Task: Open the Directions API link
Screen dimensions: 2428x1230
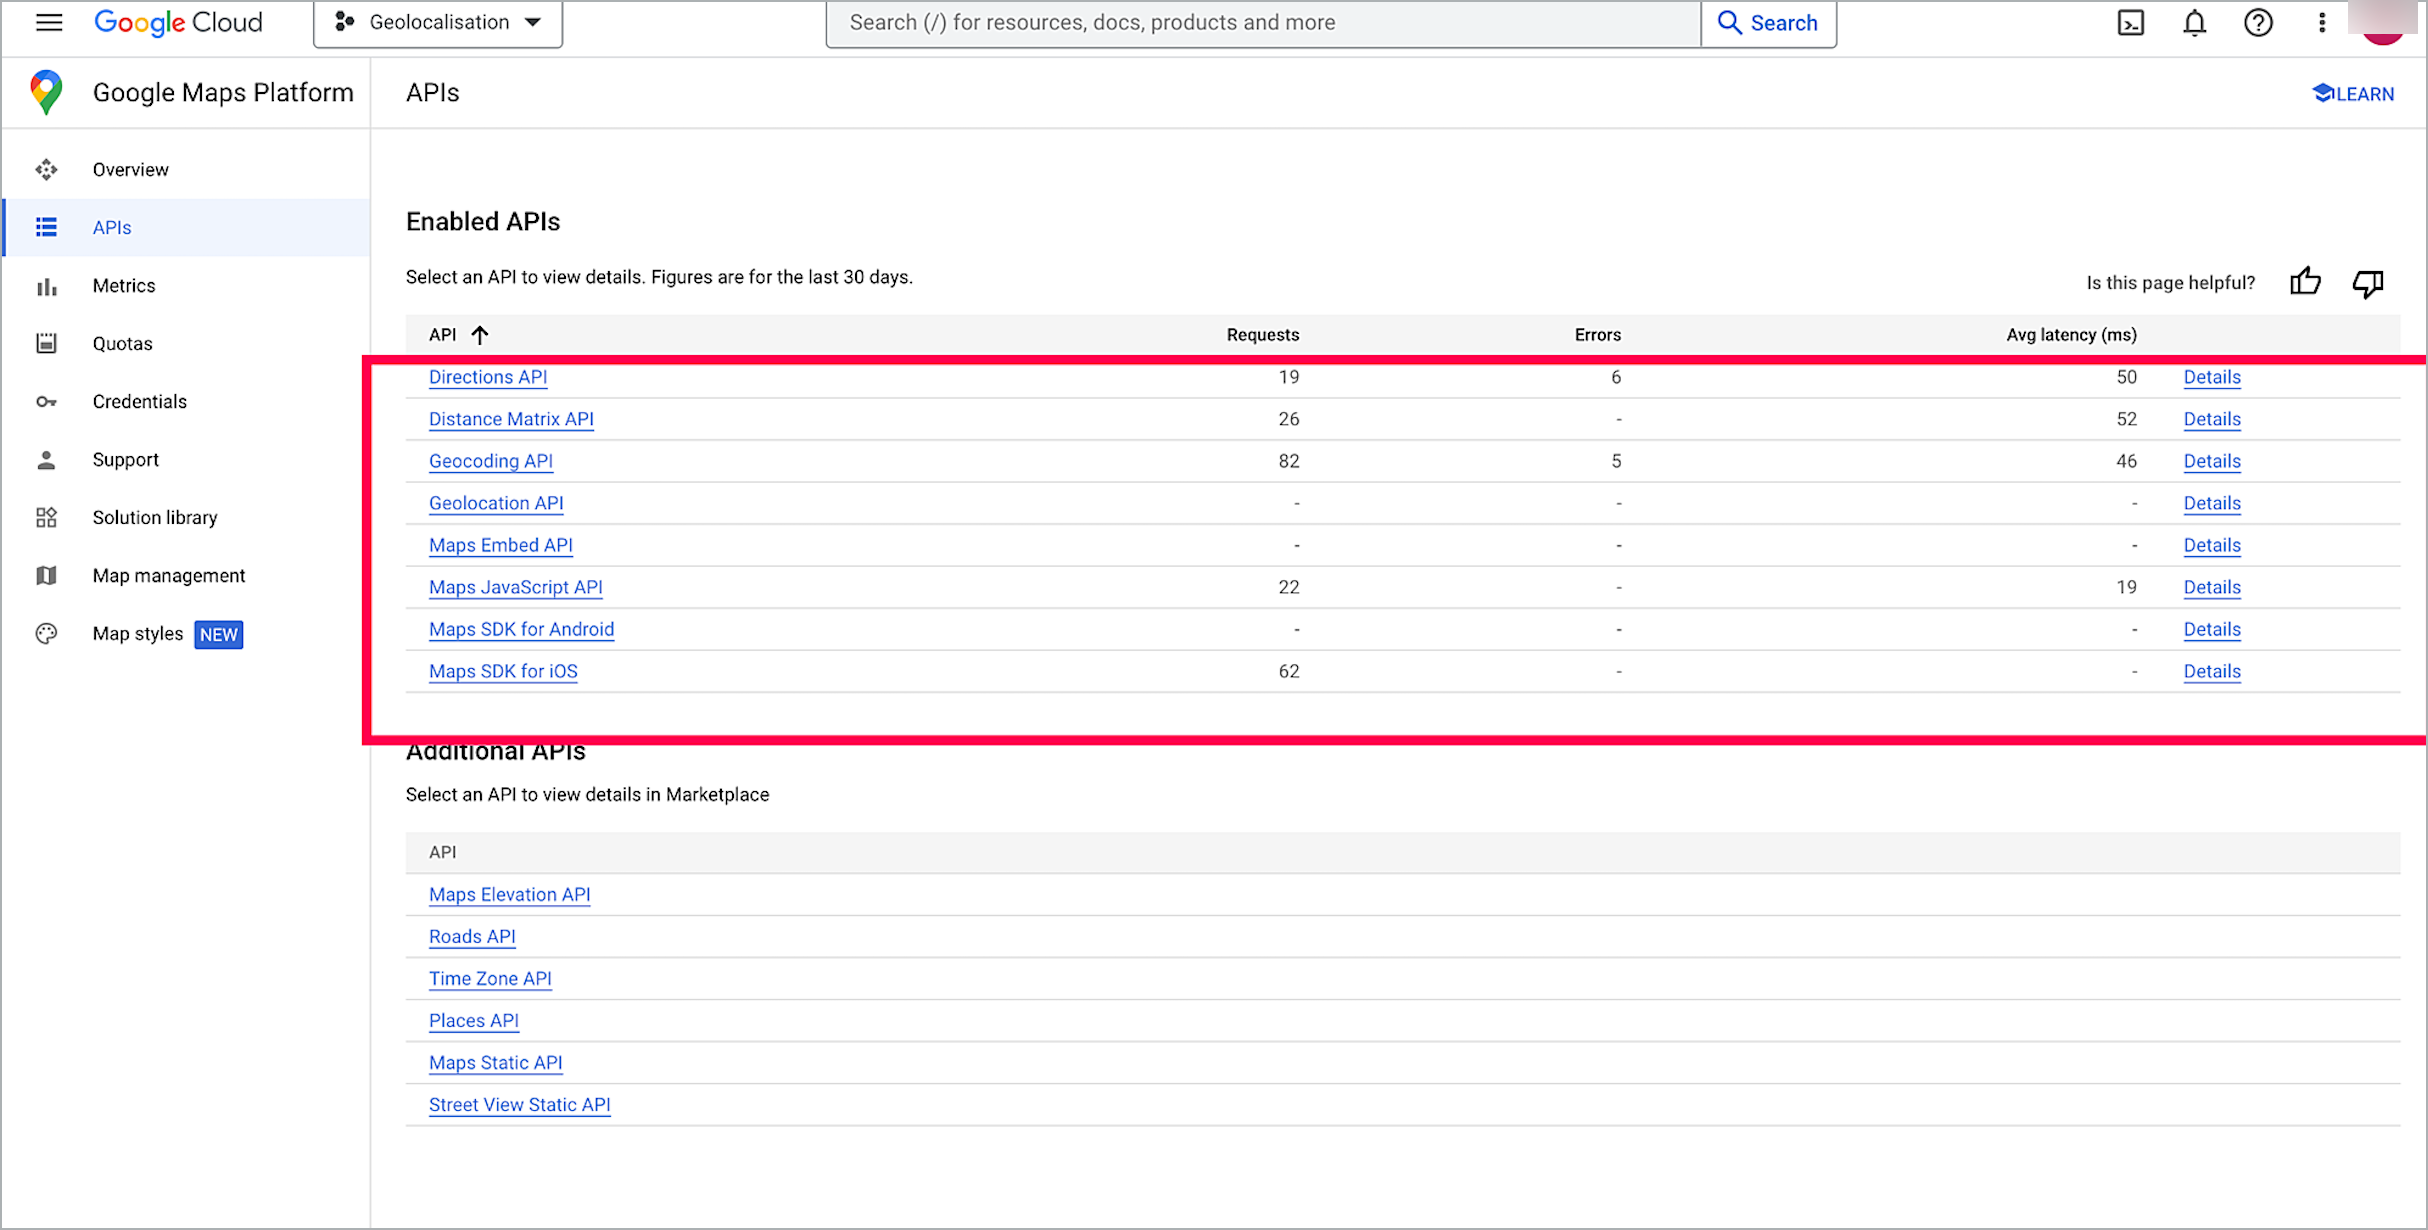Action: 488,377
